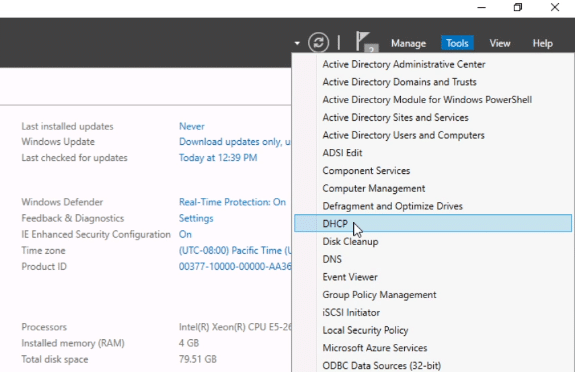Click the Download updates only link

tap(235, 142)
